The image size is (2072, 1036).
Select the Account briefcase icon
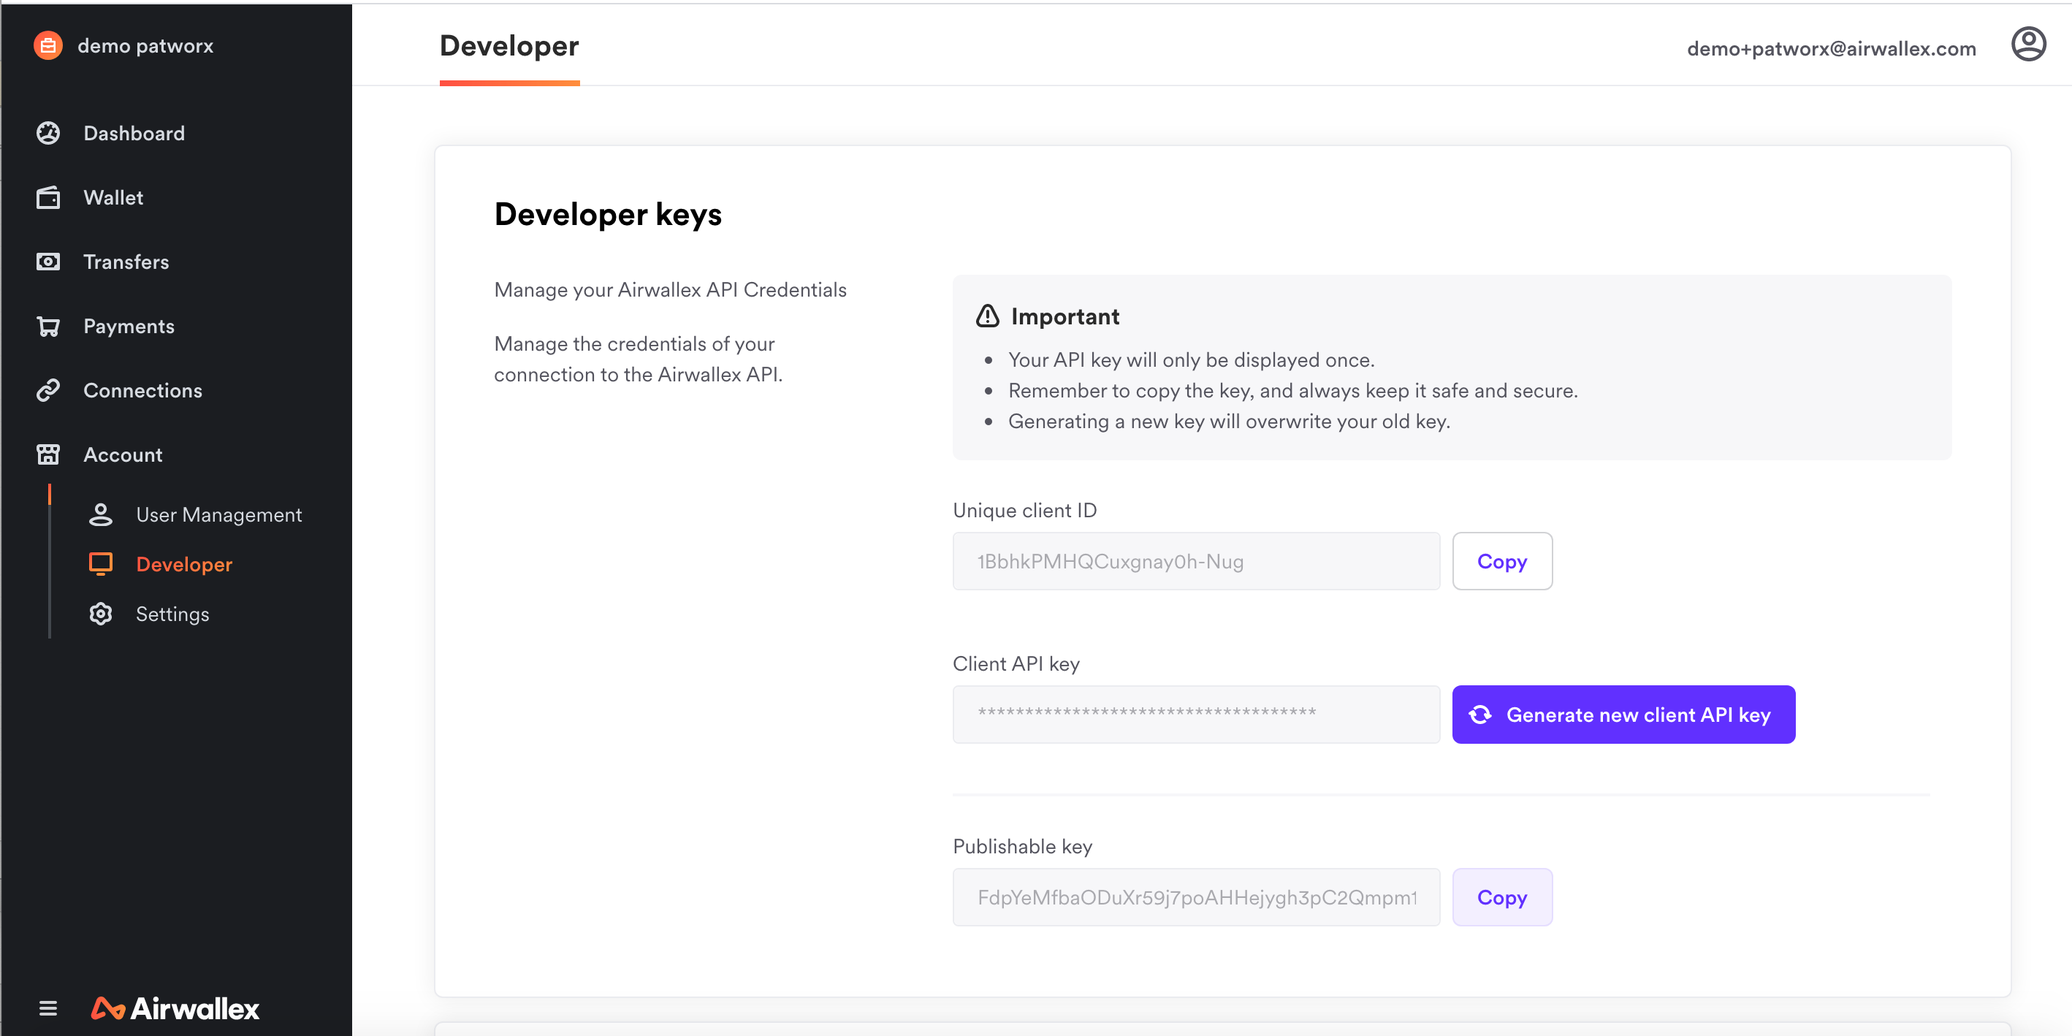click(48, 454)
